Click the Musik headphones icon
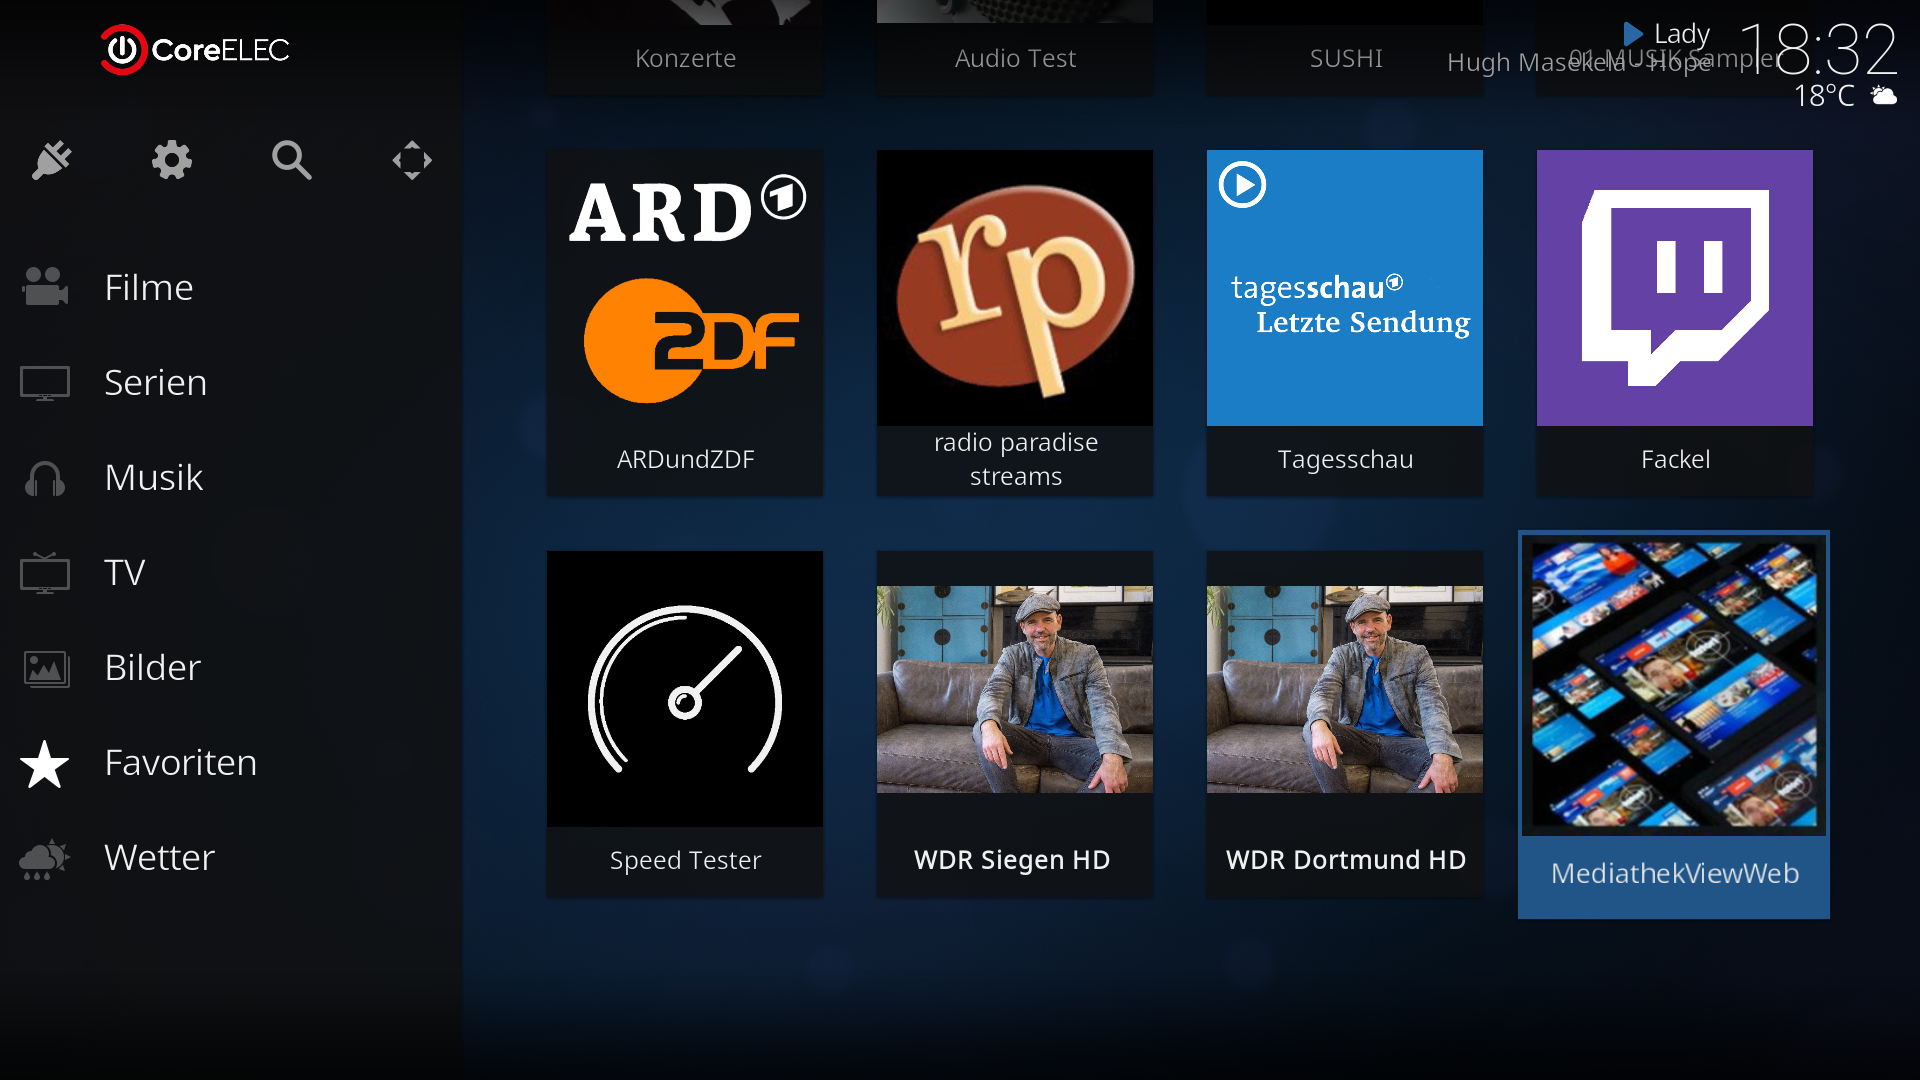The image size is (1920, 1080). click(45, 478)
